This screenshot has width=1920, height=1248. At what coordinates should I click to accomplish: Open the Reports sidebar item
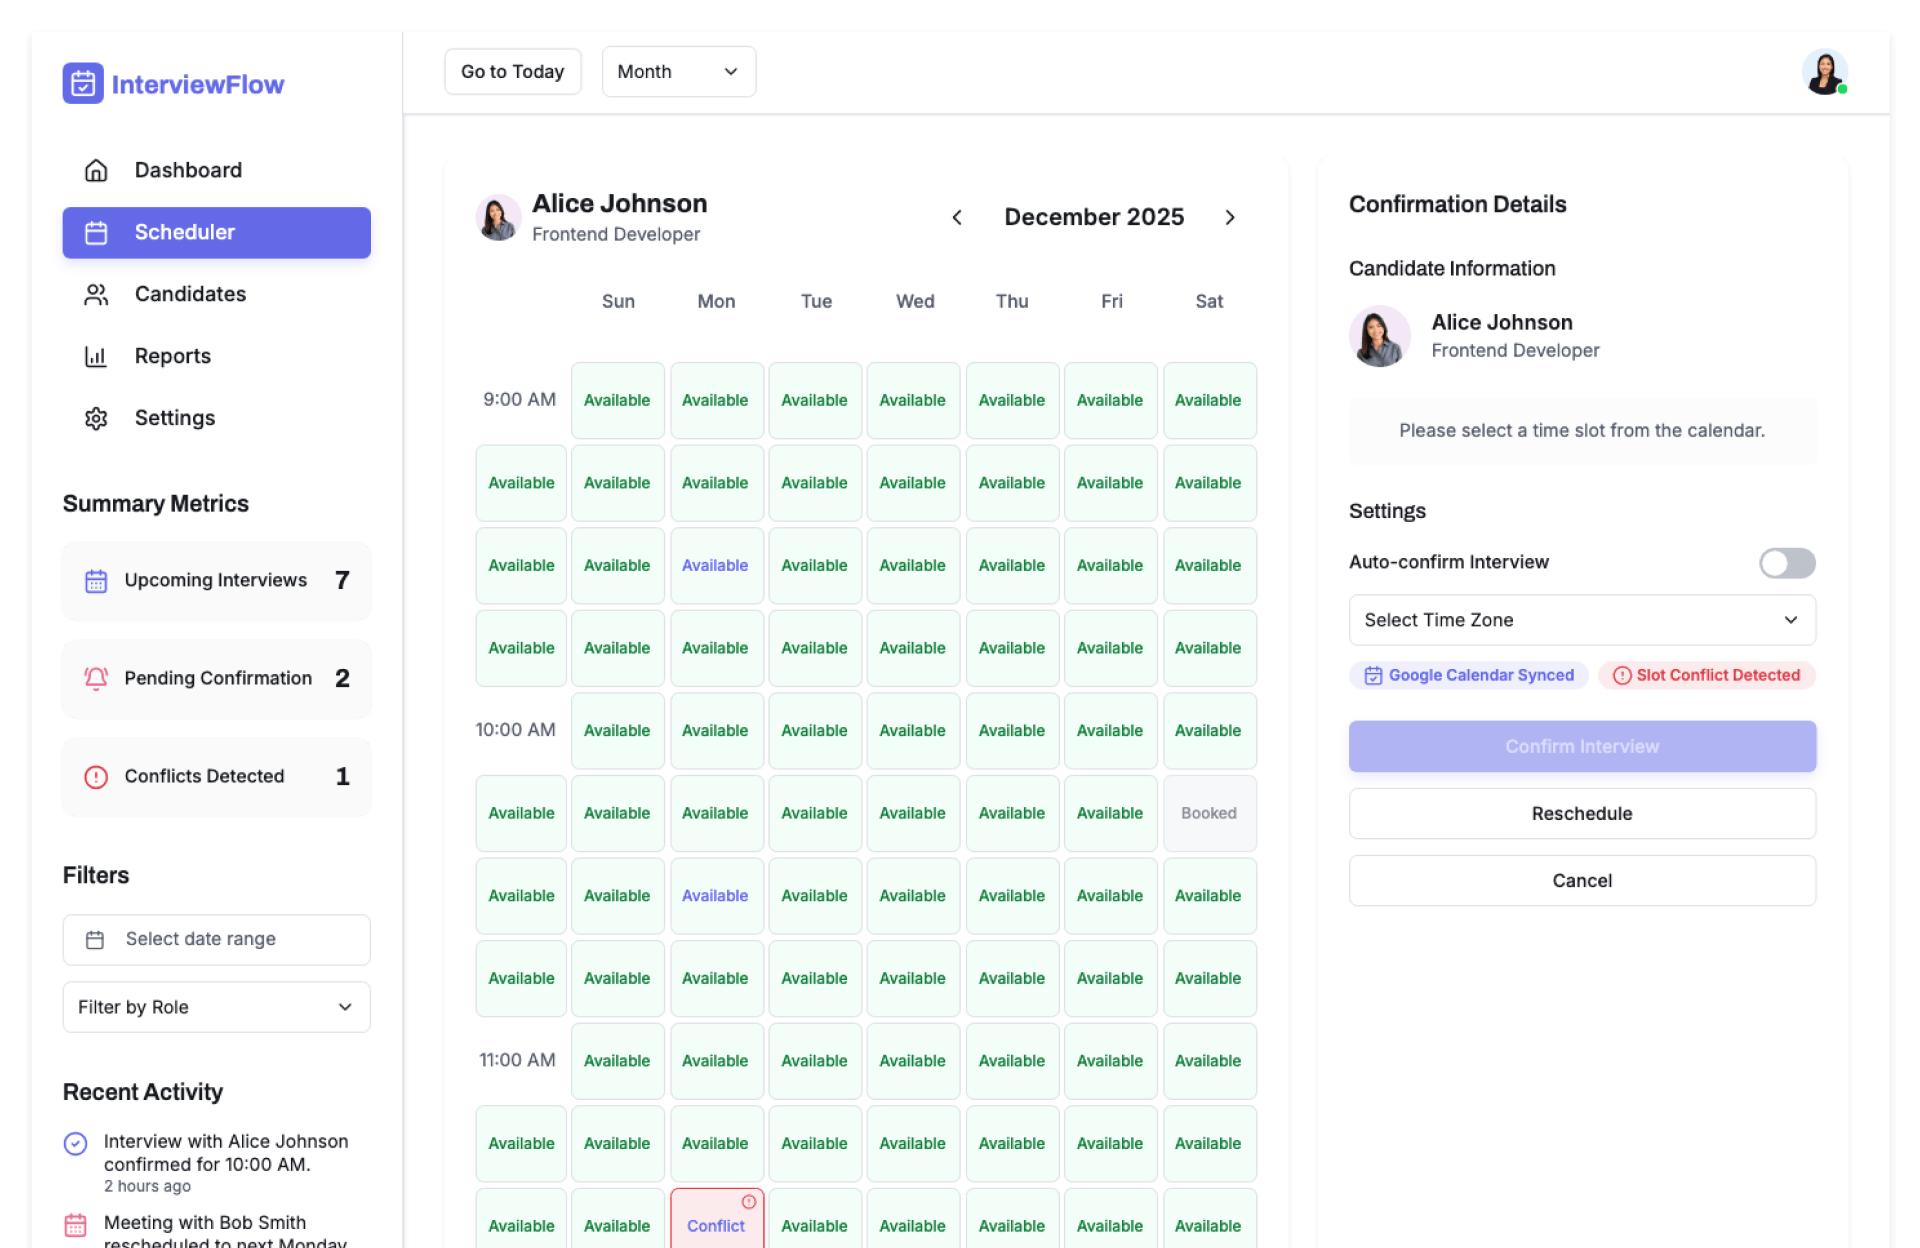pos(172,356)
